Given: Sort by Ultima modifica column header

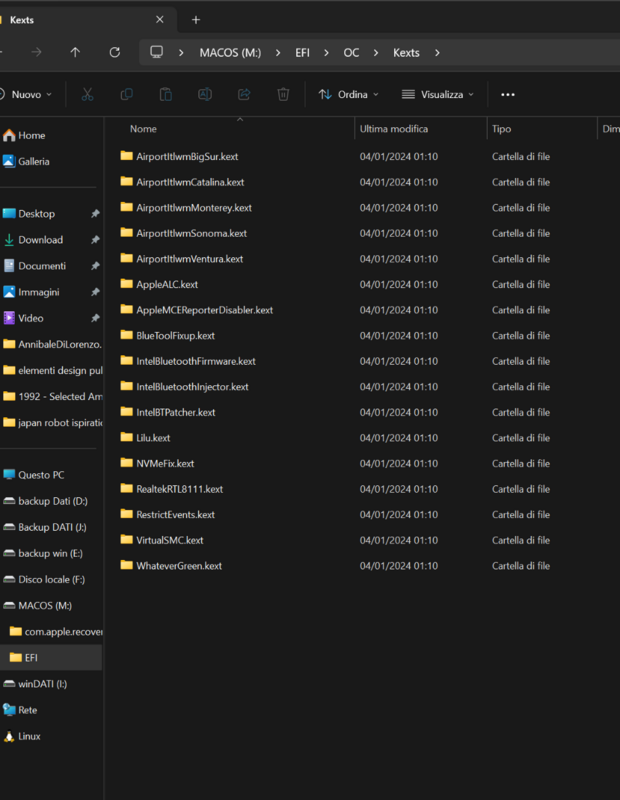Looking at the screenshot, I should [393, 129].
